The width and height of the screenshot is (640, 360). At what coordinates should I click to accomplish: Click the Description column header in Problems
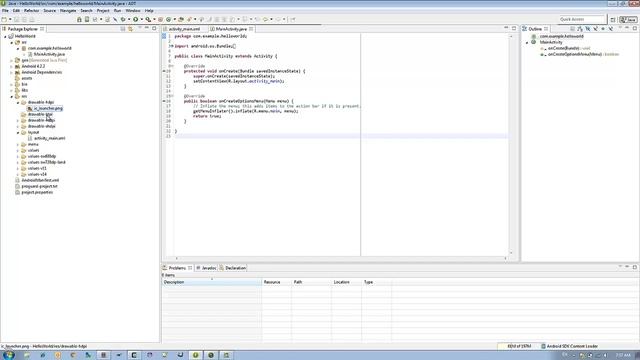click(212, 282)
